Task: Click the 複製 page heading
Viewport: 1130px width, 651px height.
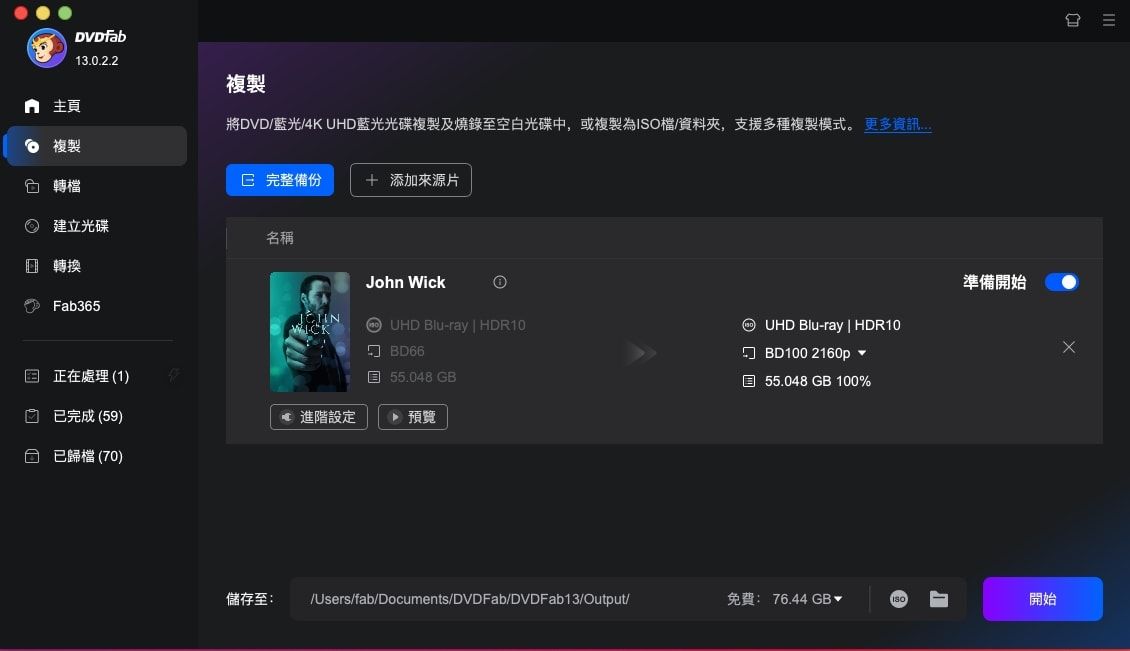Action: pos(246,84)
